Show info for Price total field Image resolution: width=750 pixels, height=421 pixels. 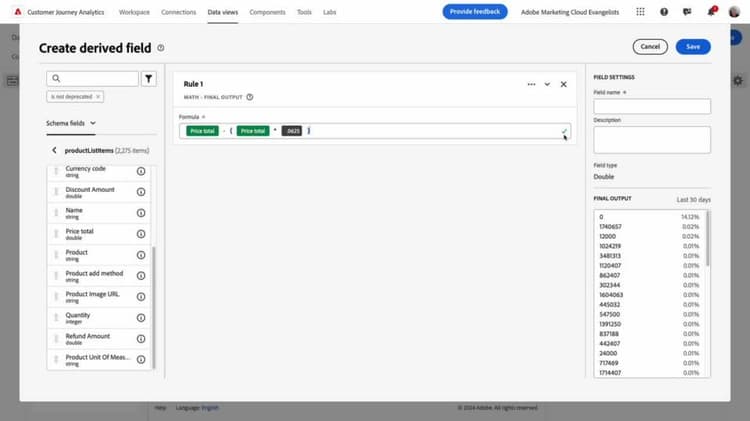[x=141, y=234]
